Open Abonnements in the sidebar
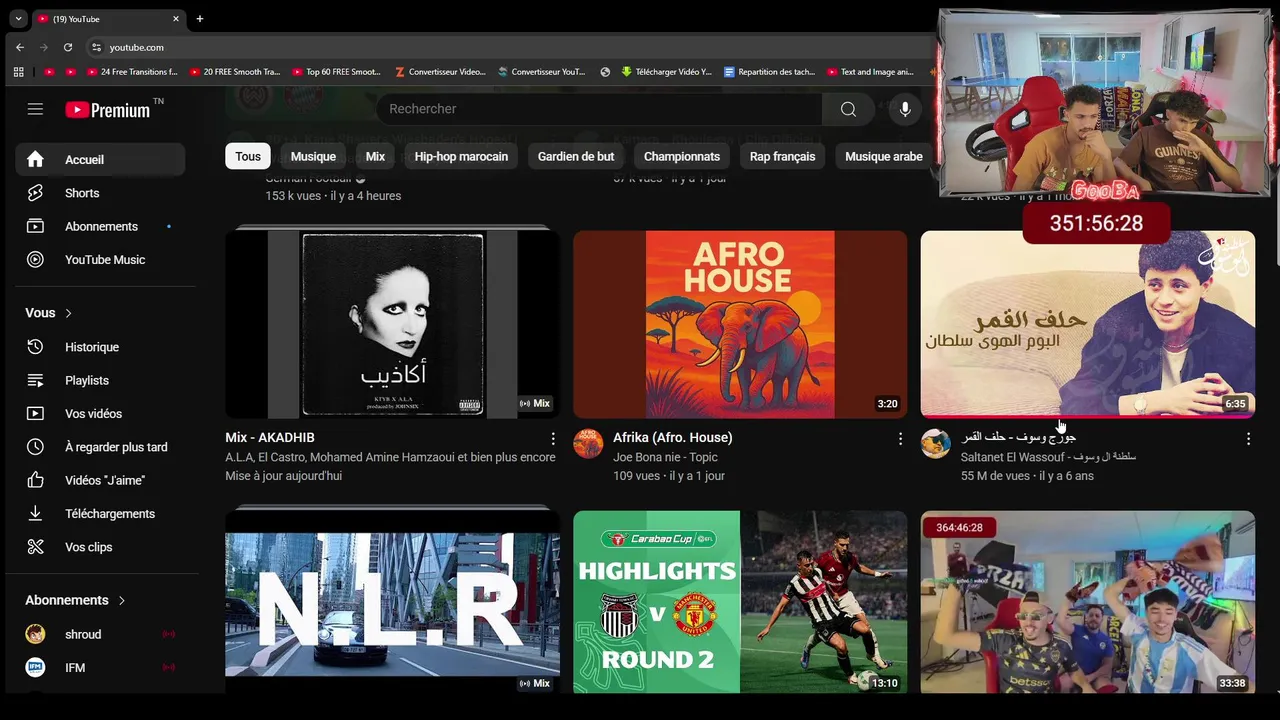This screenshot has height=720, width=1280. tap(100, 226)
